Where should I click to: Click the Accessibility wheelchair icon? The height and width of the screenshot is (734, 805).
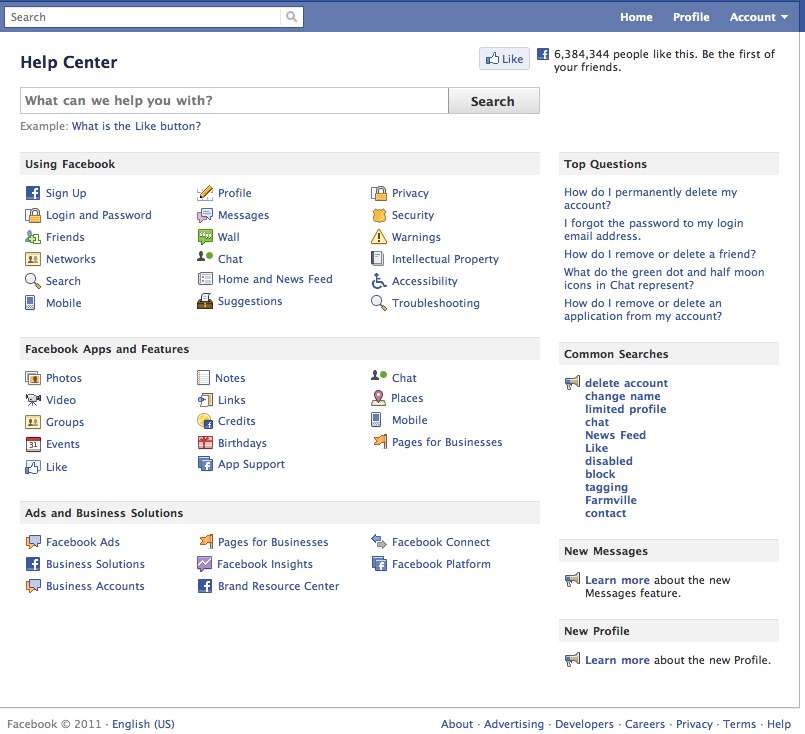[379, 281]
